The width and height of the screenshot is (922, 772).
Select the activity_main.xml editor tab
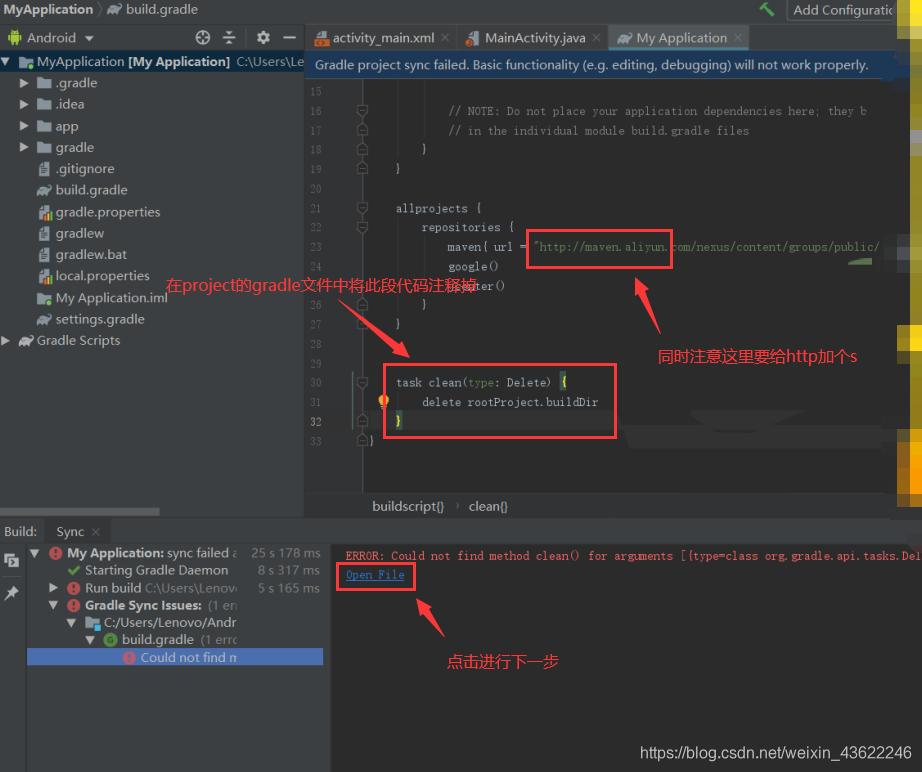click(x=381, y=37)
